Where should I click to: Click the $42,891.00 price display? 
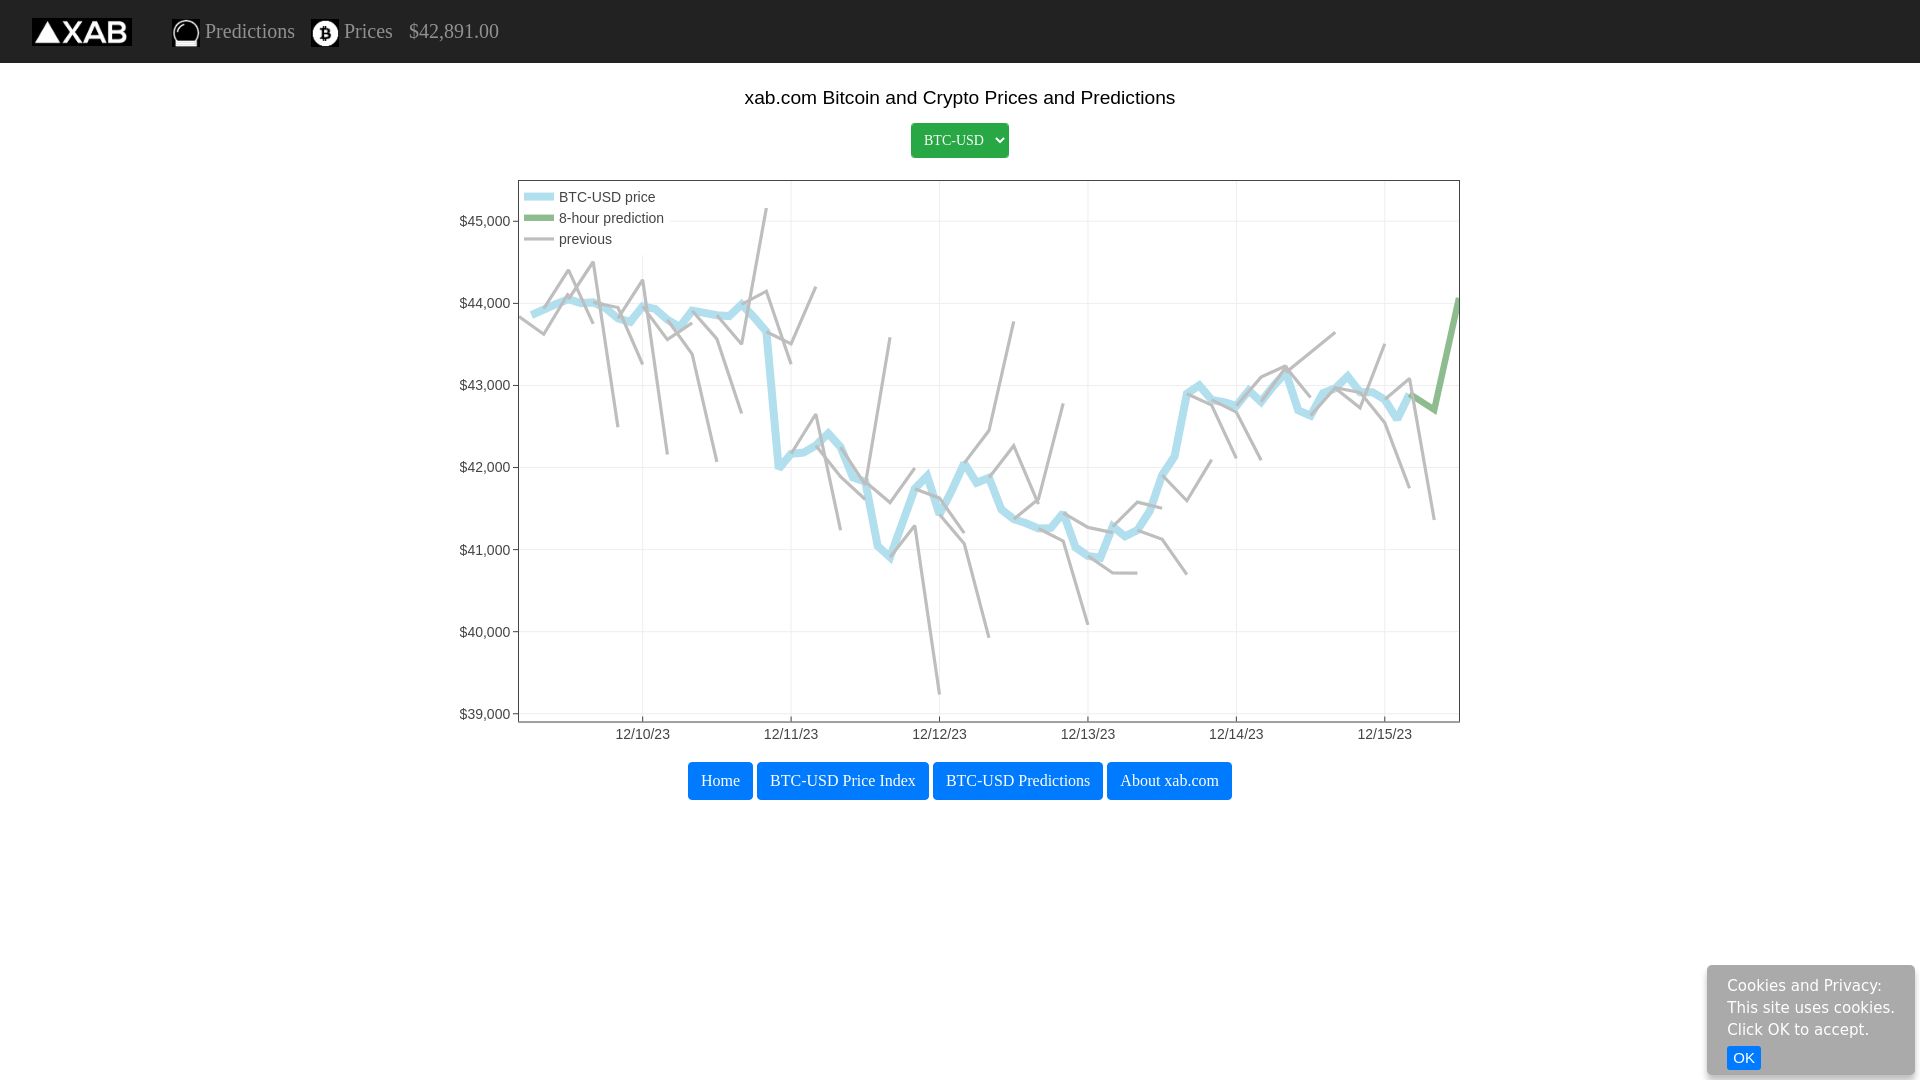[452, 31]
